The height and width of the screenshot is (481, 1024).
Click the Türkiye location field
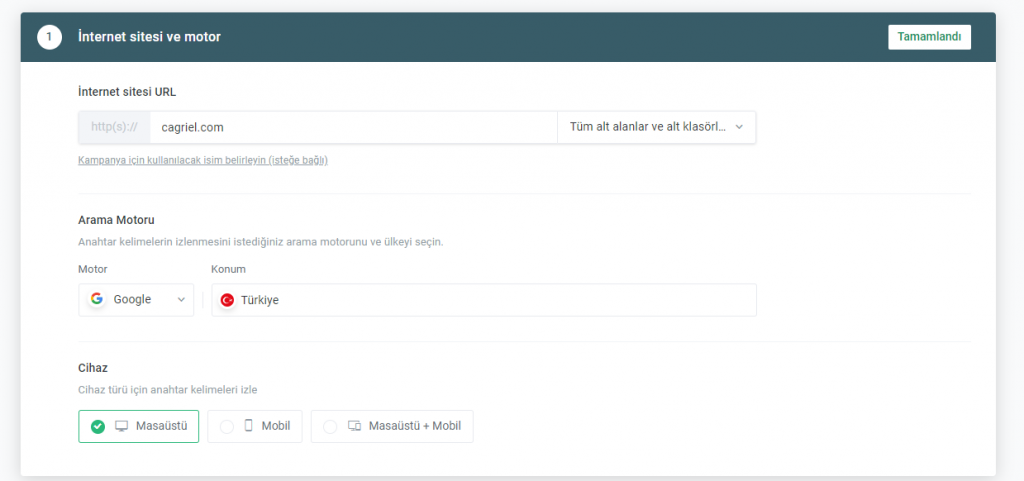tap(484, 300)
